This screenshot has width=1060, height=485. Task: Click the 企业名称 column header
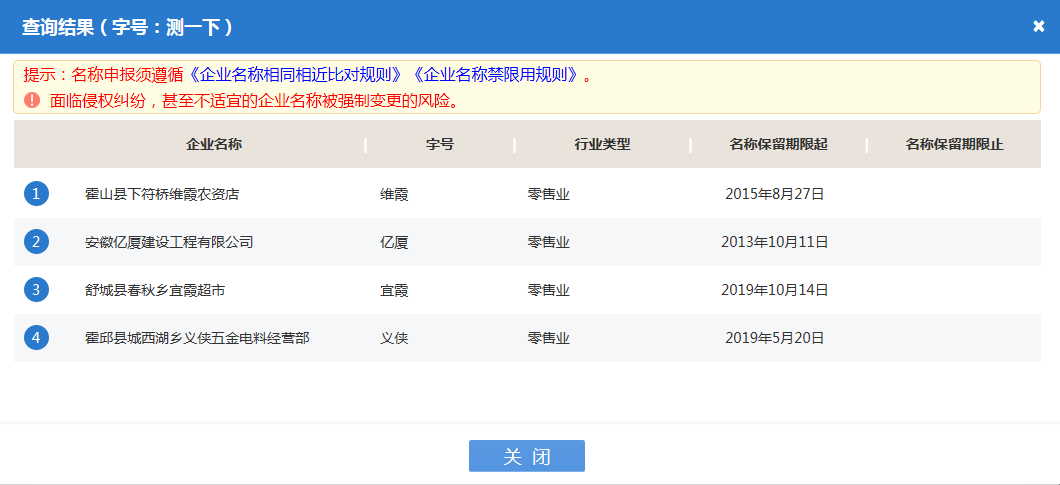click(x=214, y=144)
